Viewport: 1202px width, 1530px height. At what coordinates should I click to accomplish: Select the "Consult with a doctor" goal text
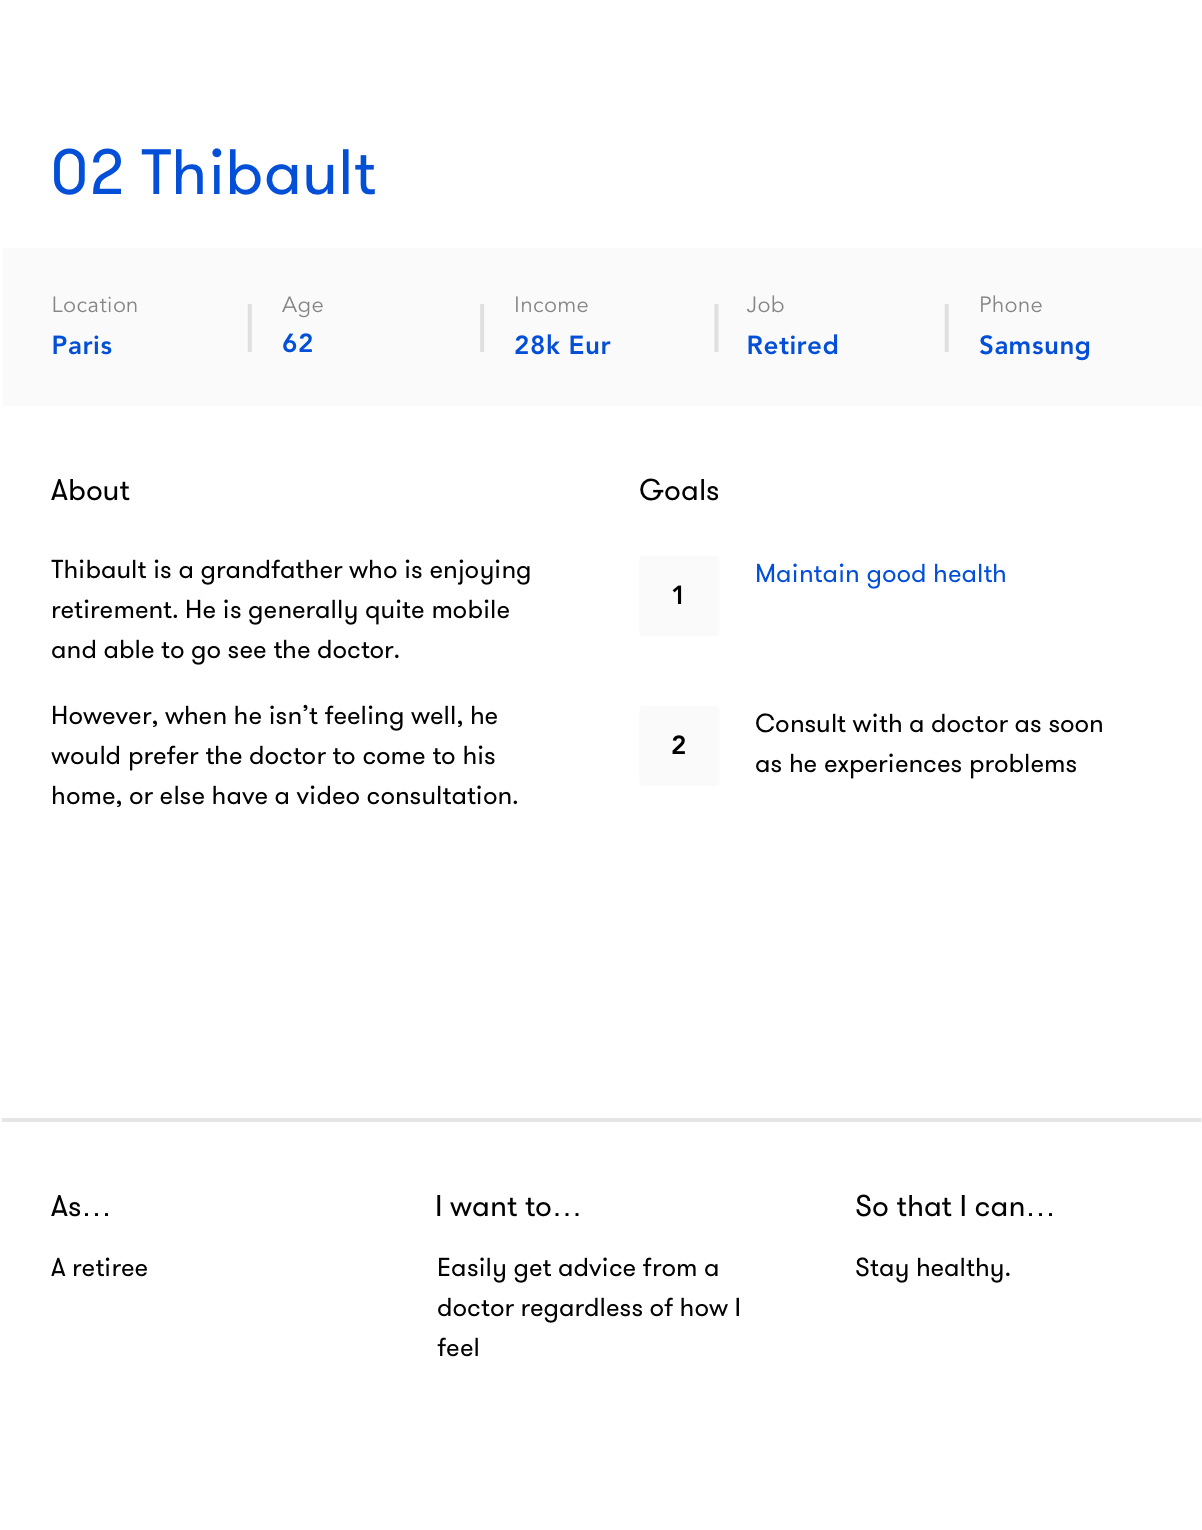tap(928, 744)
